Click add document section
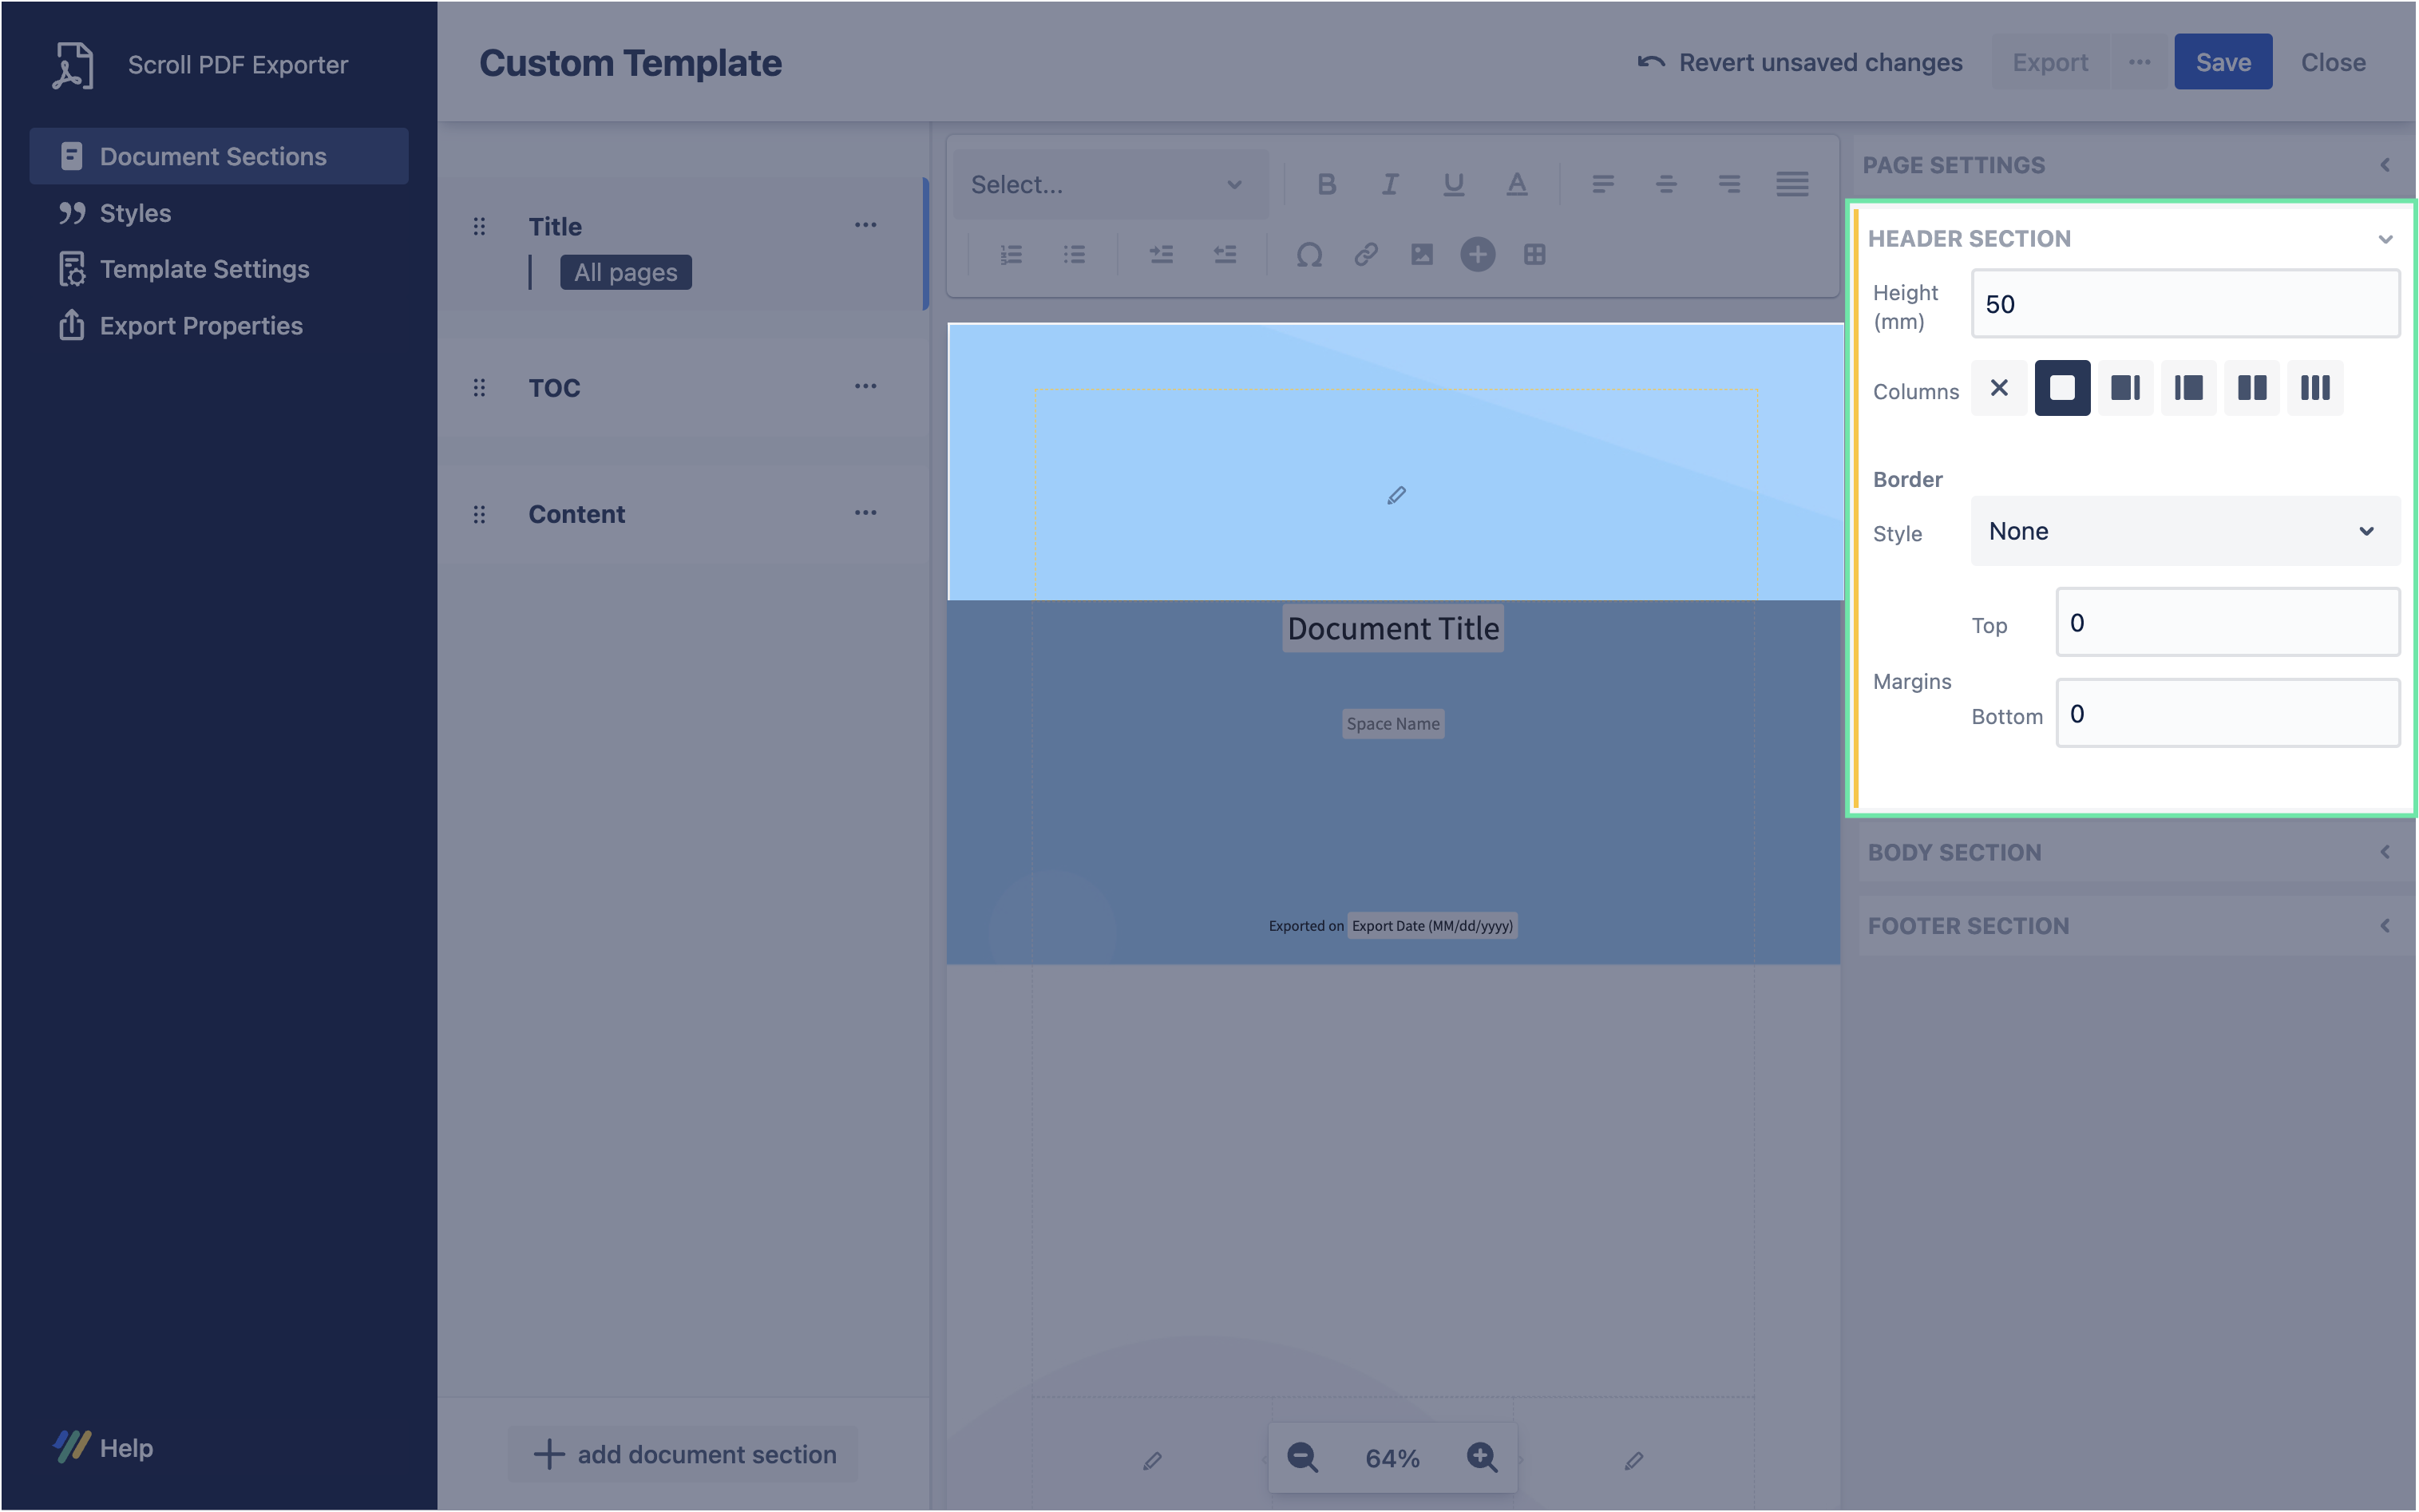 point(684,1454)
